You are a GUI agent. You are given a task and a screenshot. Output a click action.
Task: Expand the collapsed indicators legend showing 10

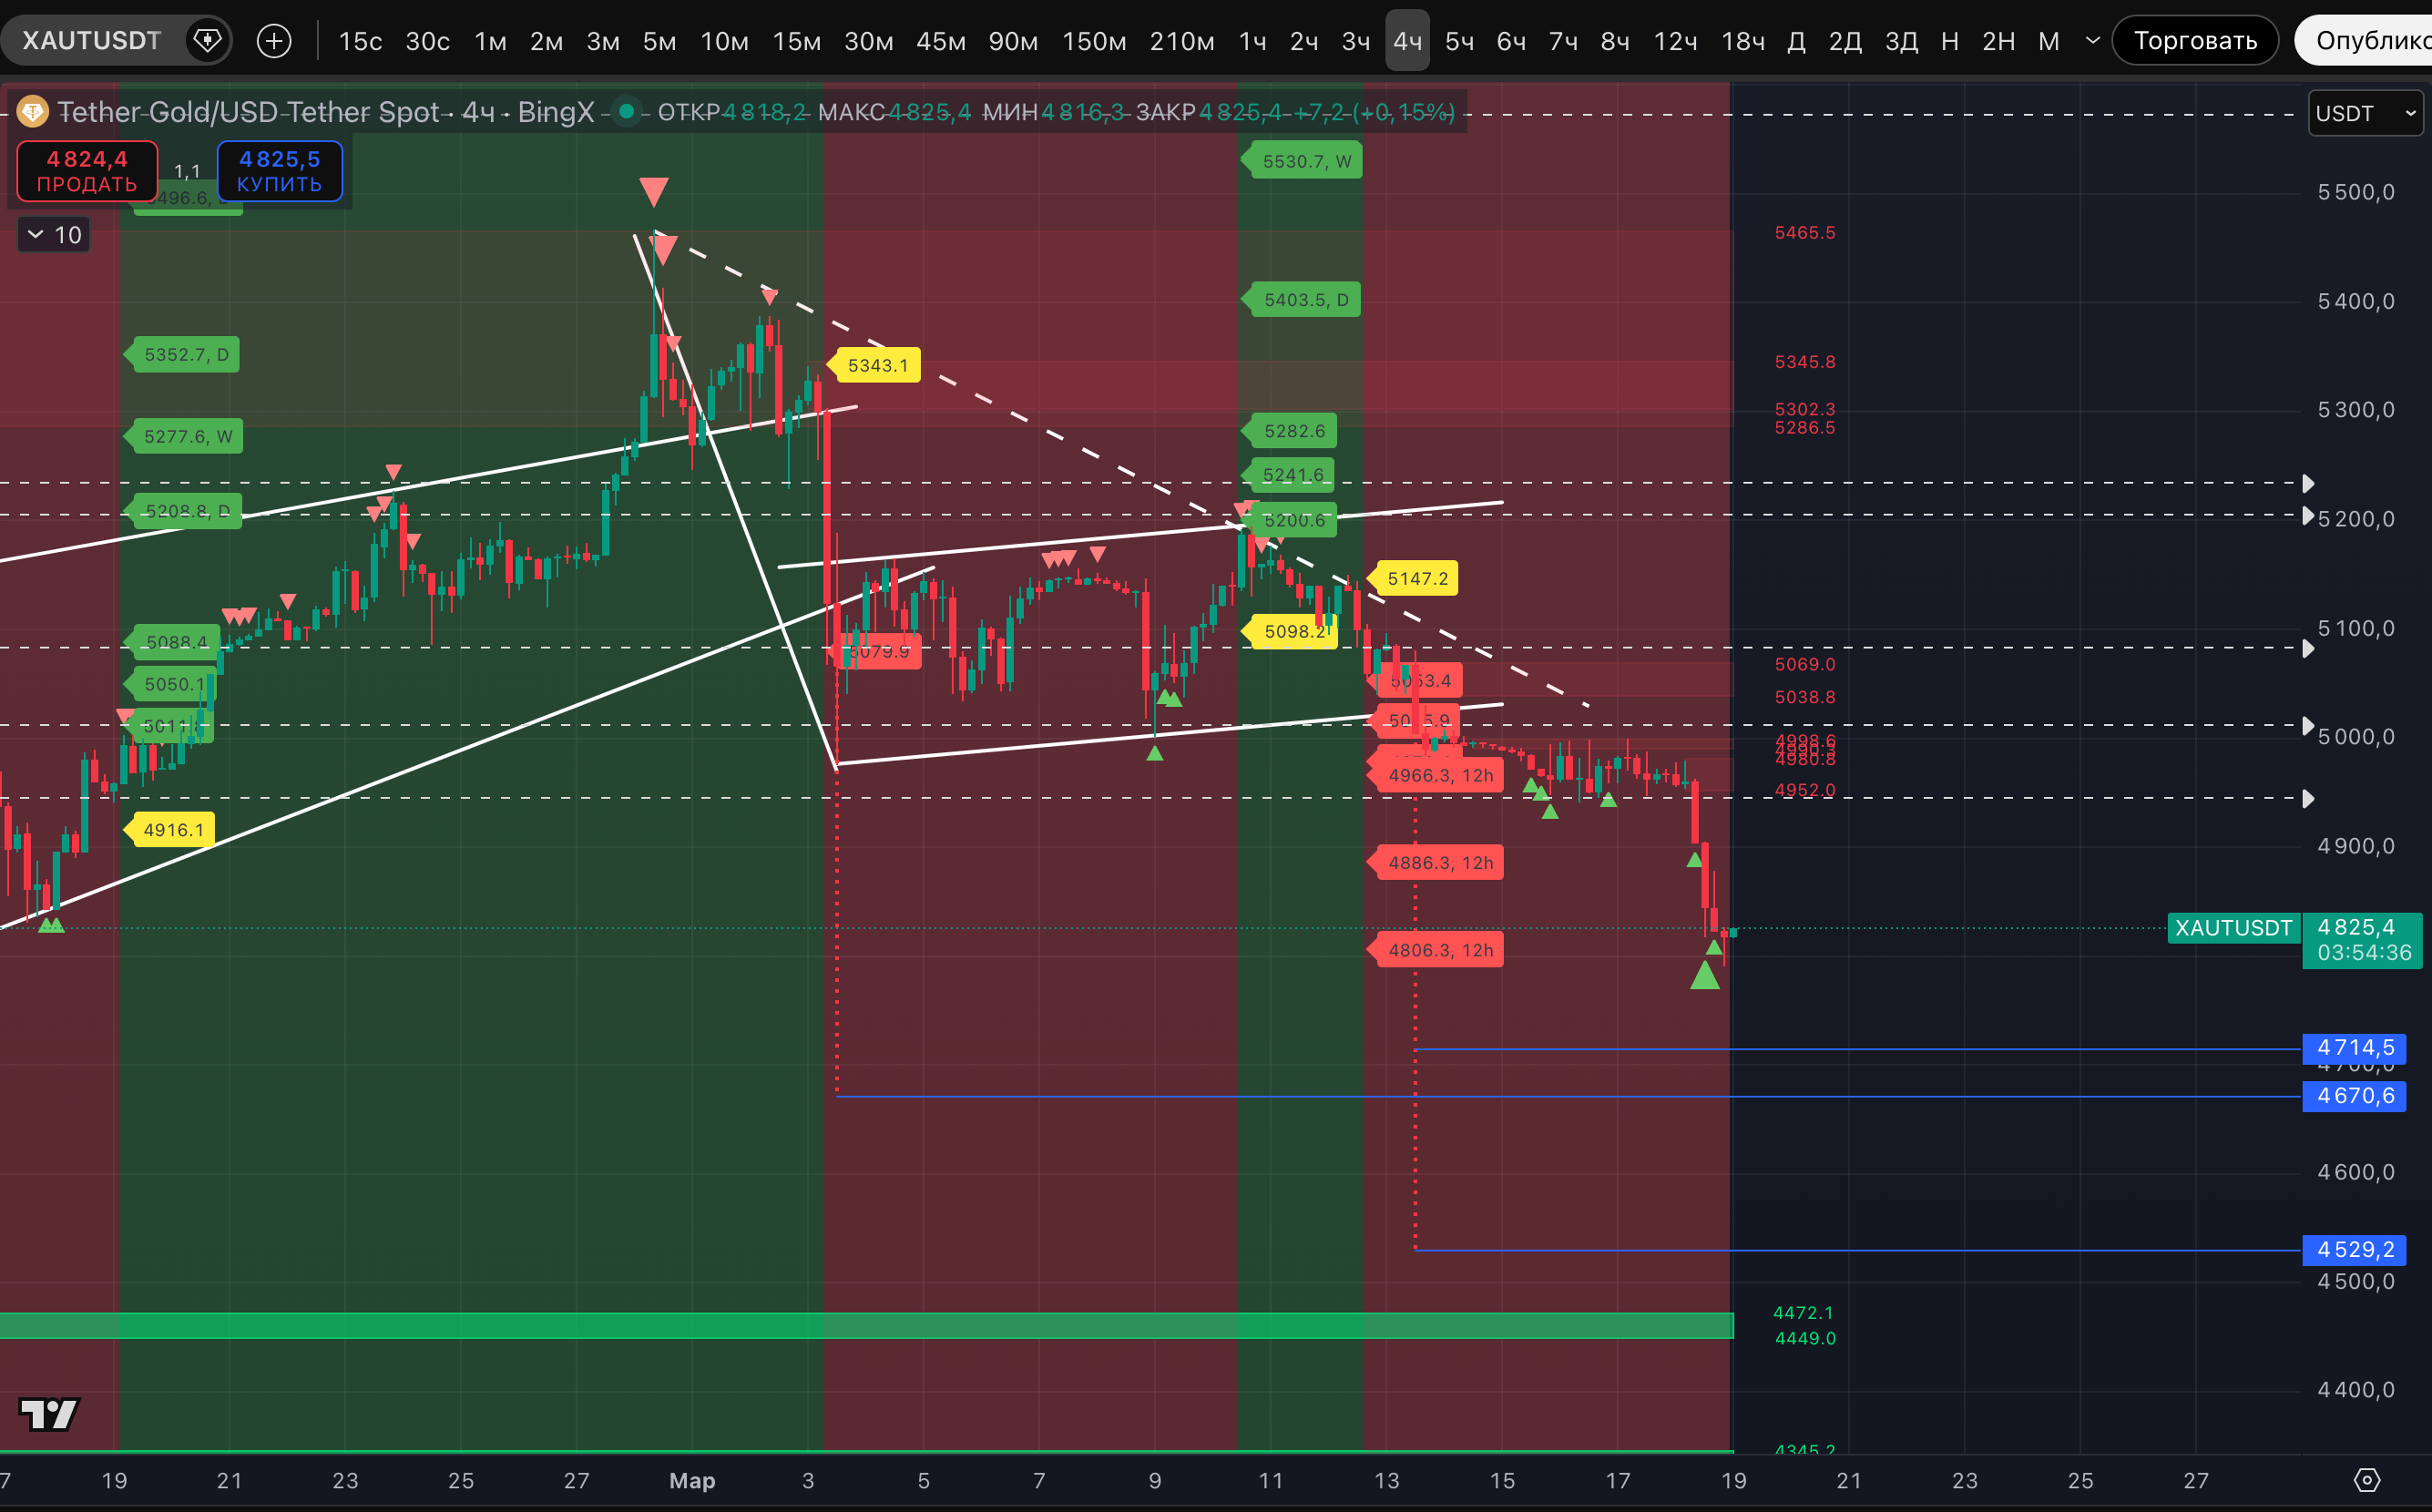pos(54,235)
